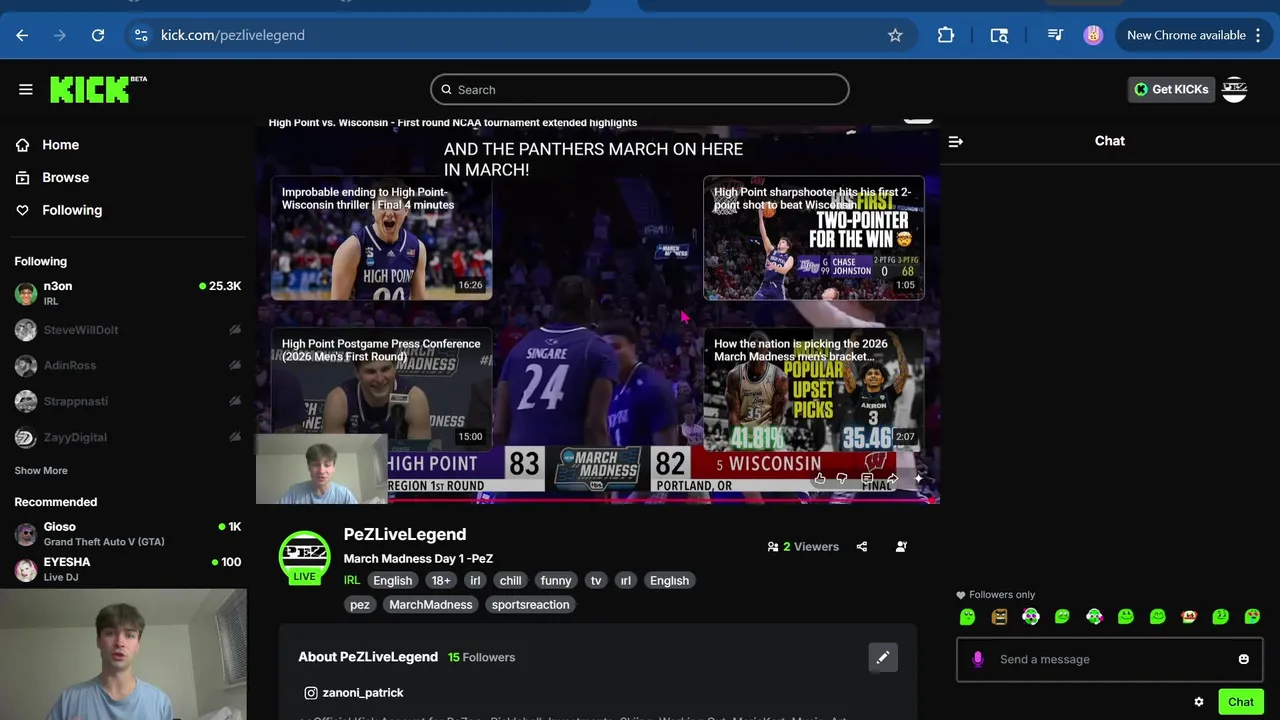Click the thumbs down icon on video
Screen dimensions: 1280x720
[x=842, y=479]
